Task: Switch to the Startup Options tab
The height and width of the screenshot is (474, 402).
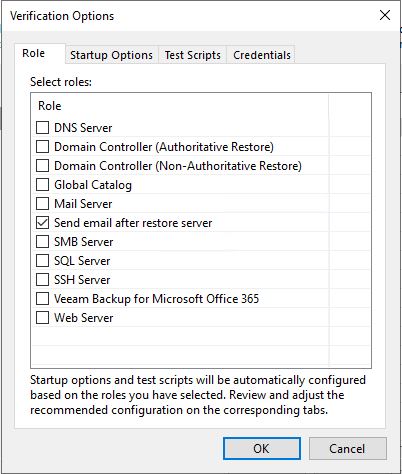Action: click(111, 55)
